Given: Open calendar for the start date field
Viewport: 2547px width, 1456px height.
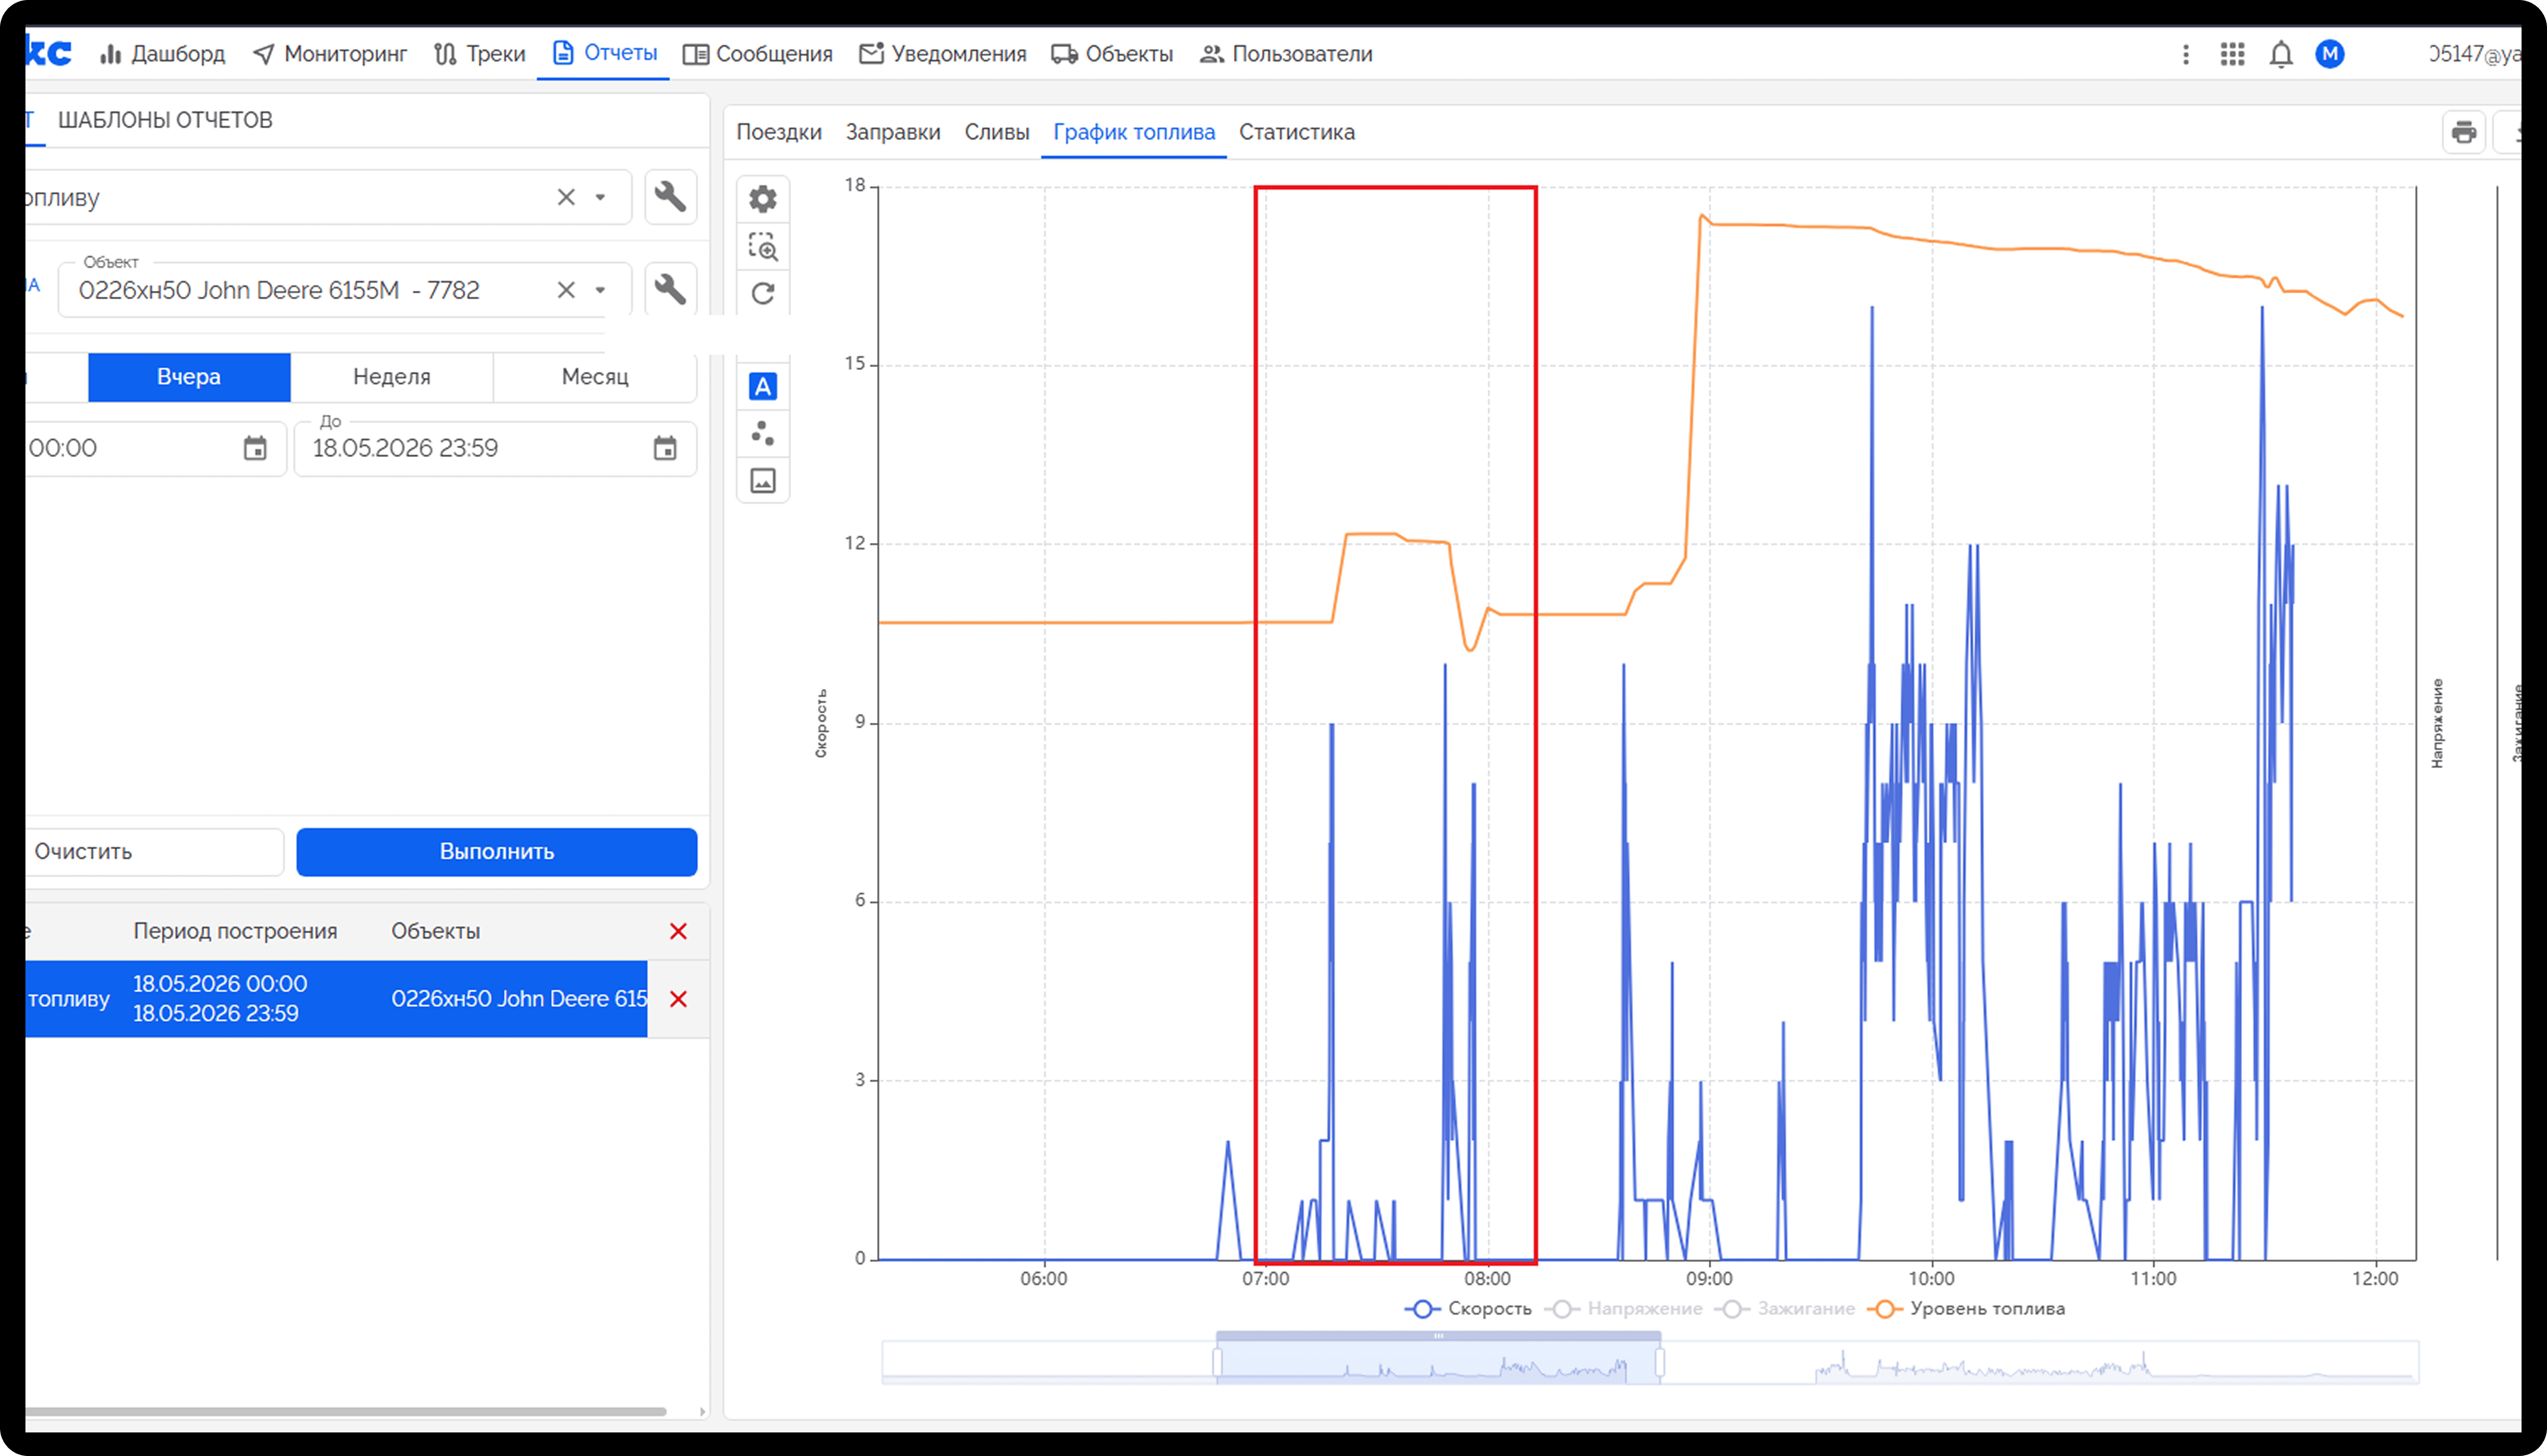Looking at the screenshot, I should click(x=255, y=448).
